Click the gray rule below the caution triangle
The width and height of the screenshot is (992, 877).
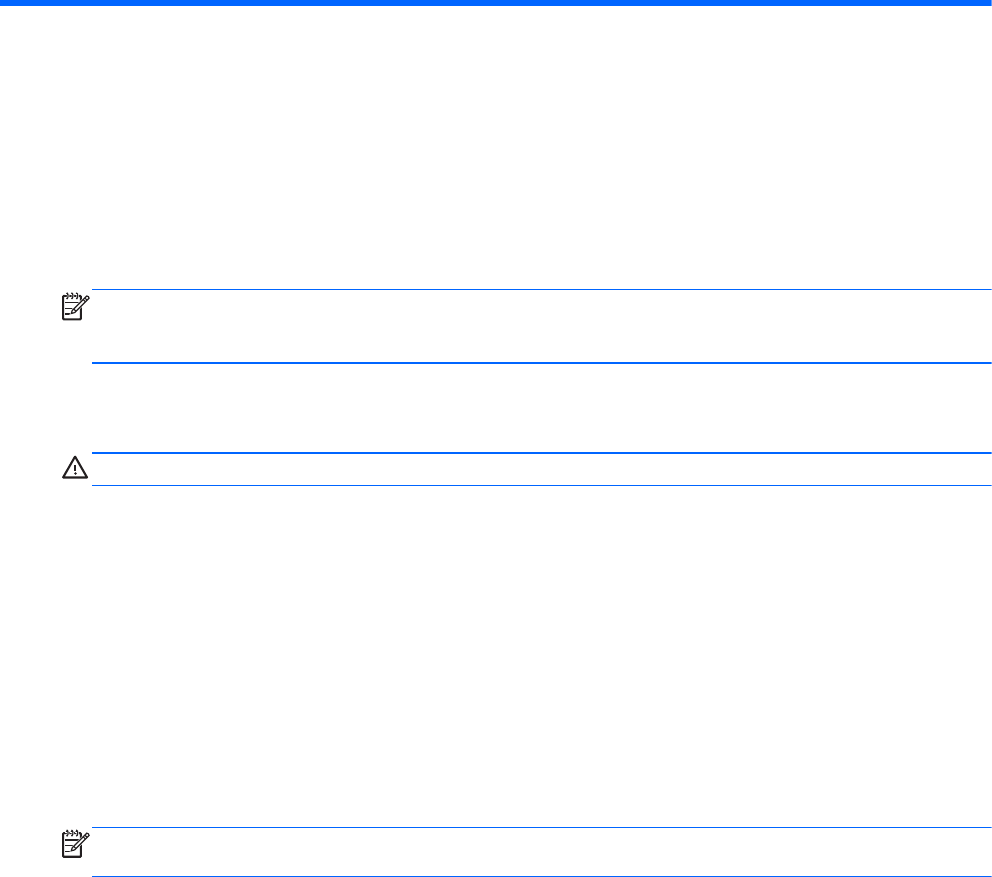click(540, 486)
